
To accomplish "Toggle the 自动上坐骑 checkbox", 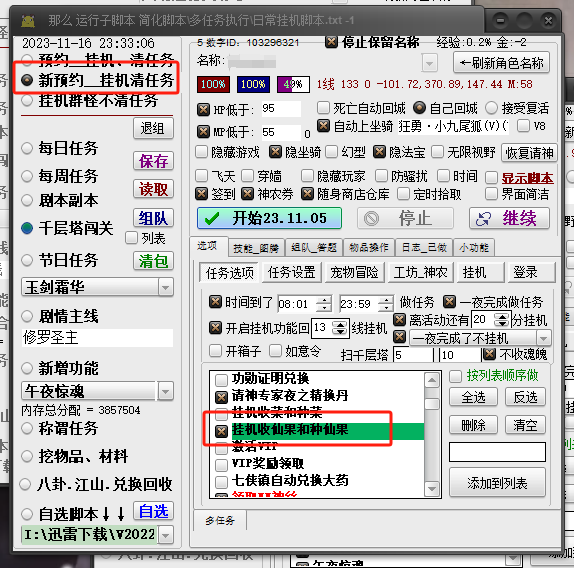I will 323,126.
